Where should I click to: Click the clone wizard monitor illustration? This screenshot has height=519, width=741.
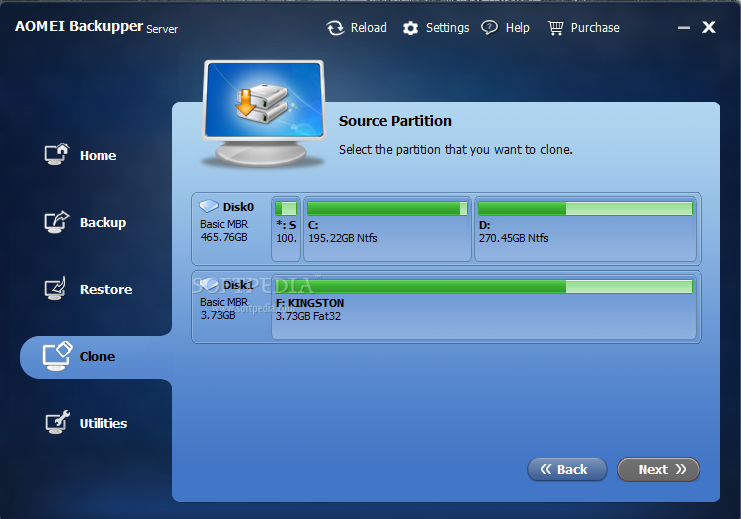263,113
